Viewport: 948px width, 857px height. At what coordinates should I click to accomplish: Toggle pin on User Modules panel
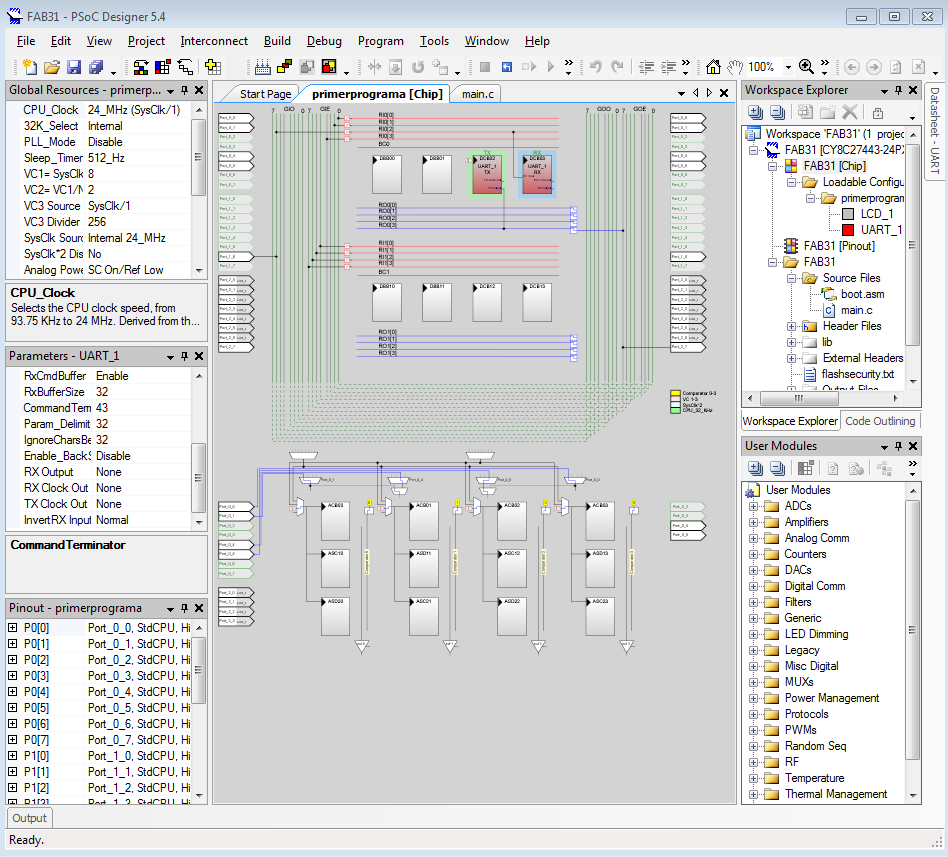pyautogui.click(x=898, y=446)
